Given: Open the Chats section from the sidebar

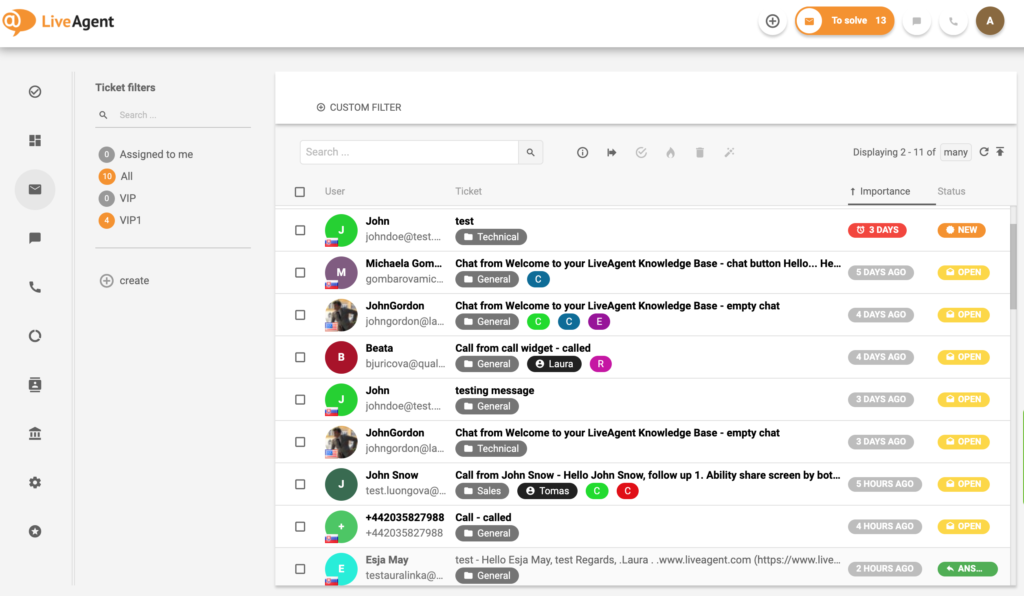Looking at the screenshot, I should tap(35, 238).
